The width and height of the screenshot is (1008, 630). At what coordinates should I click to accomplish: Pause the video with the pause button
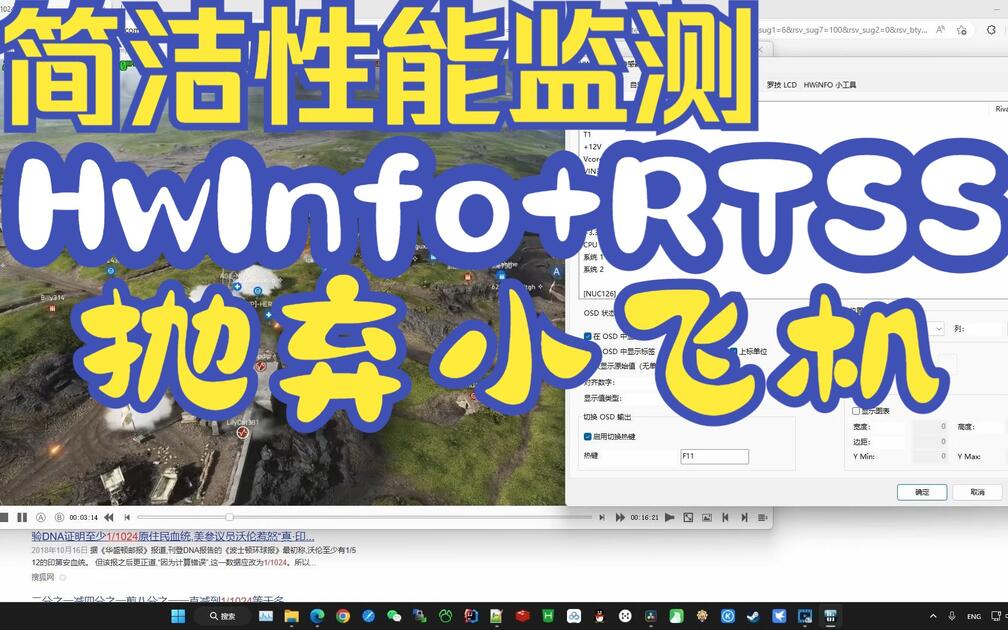tap(22, 517)
